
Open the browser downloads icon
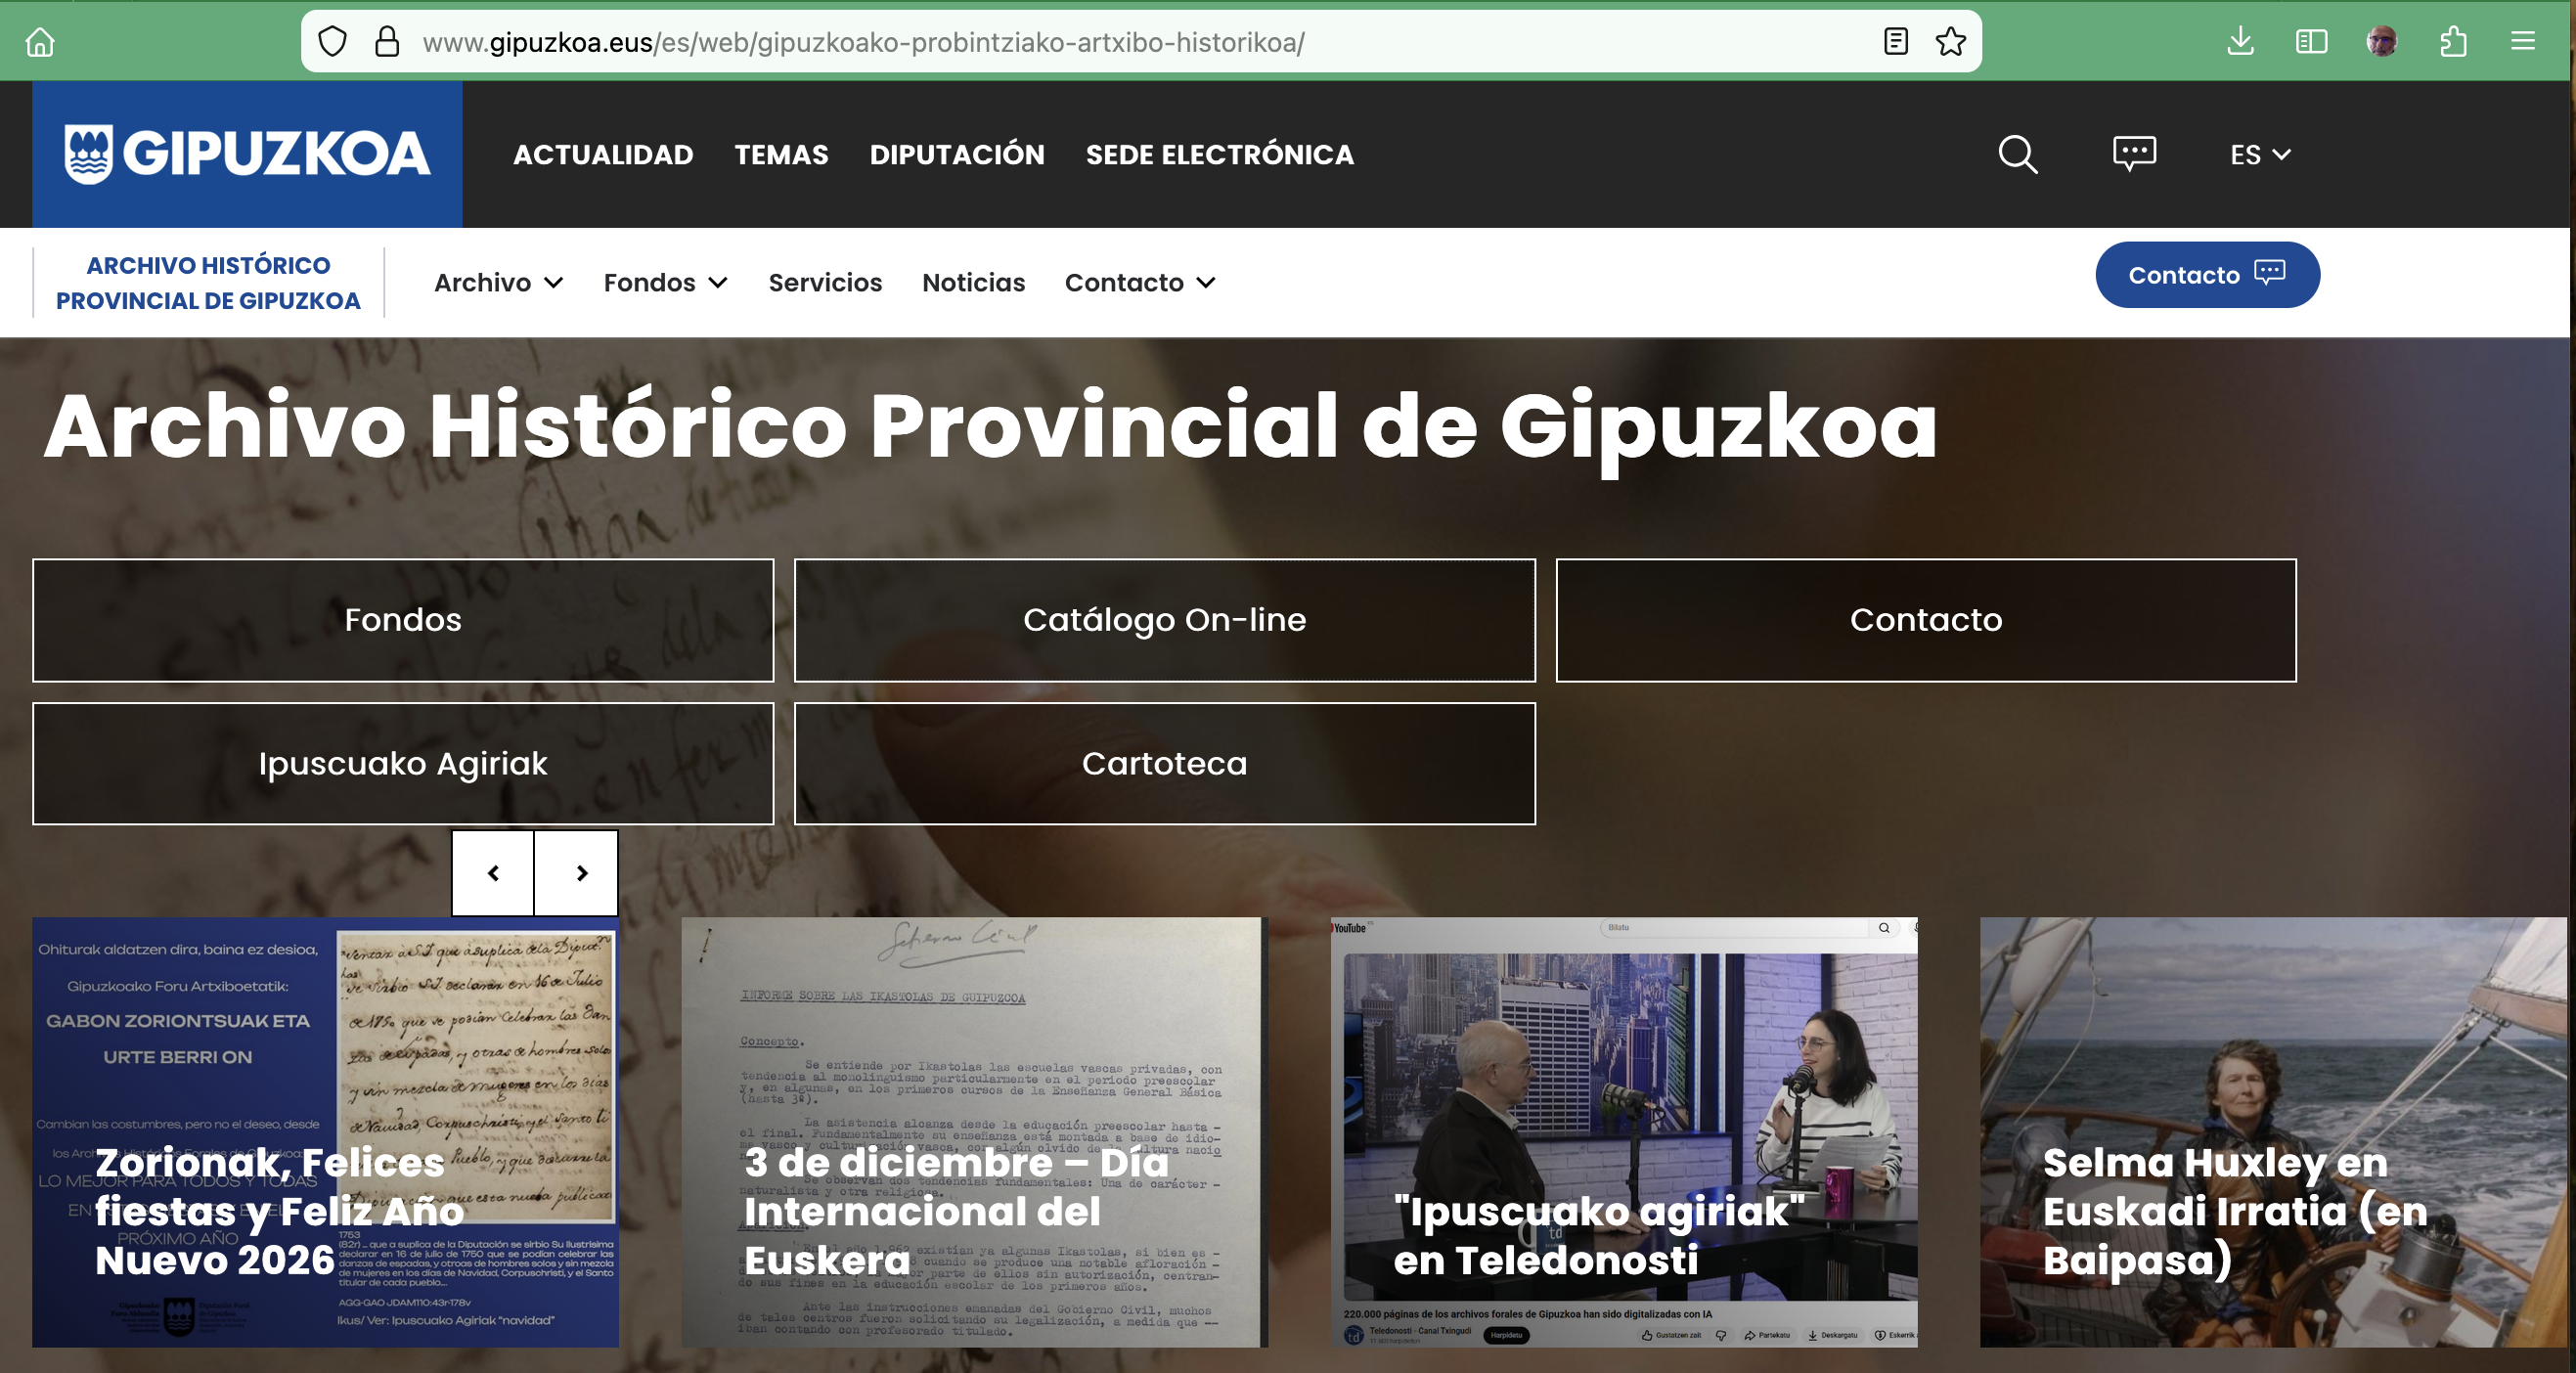pos(2240,42)
